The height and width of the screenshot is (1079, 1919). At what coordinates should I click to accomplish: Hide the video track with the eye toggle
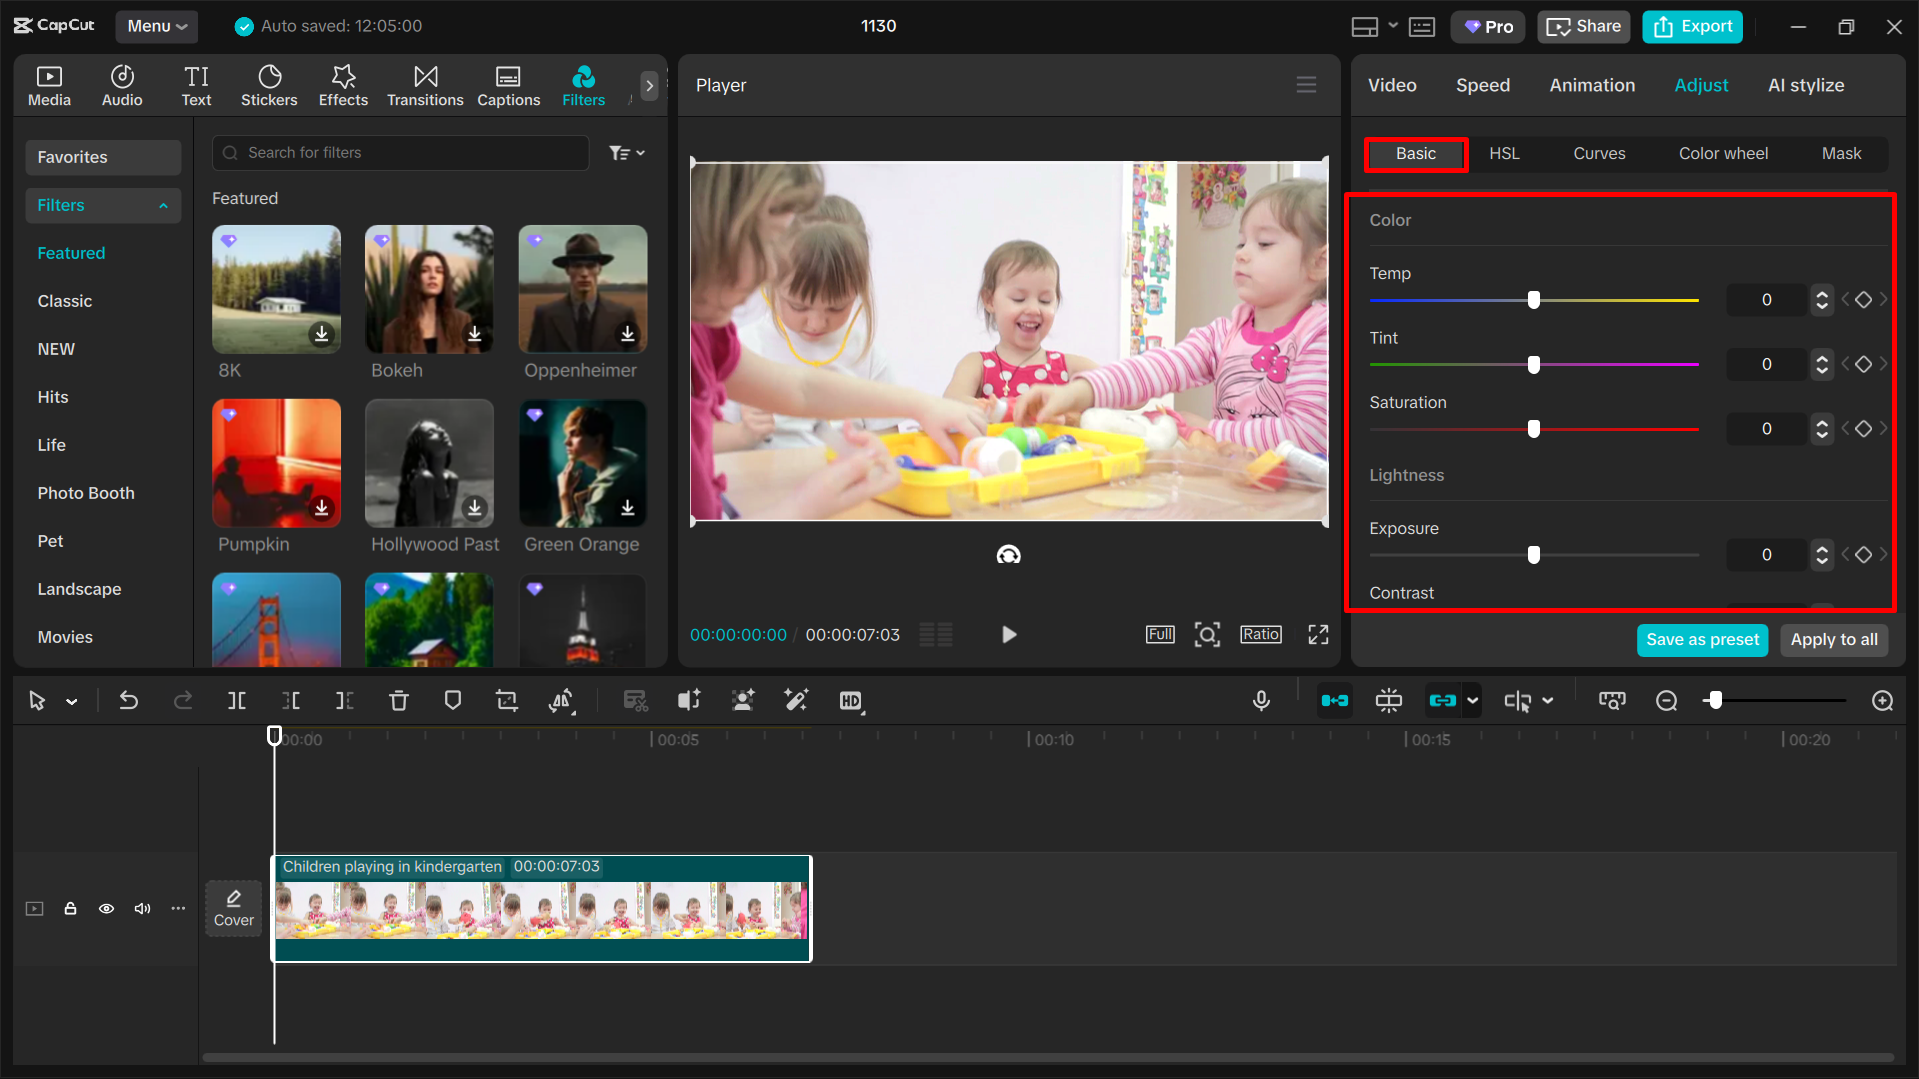pyautogui.click(x=106, y=908)
